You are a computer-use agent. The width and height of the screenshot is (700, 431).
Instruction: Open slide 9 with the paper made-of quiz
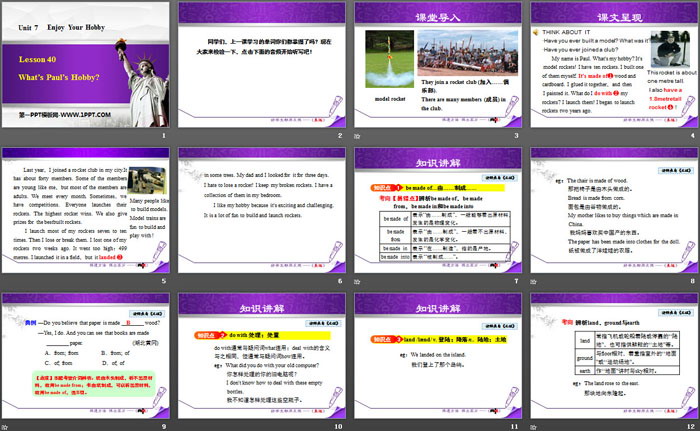pos(86,358)
